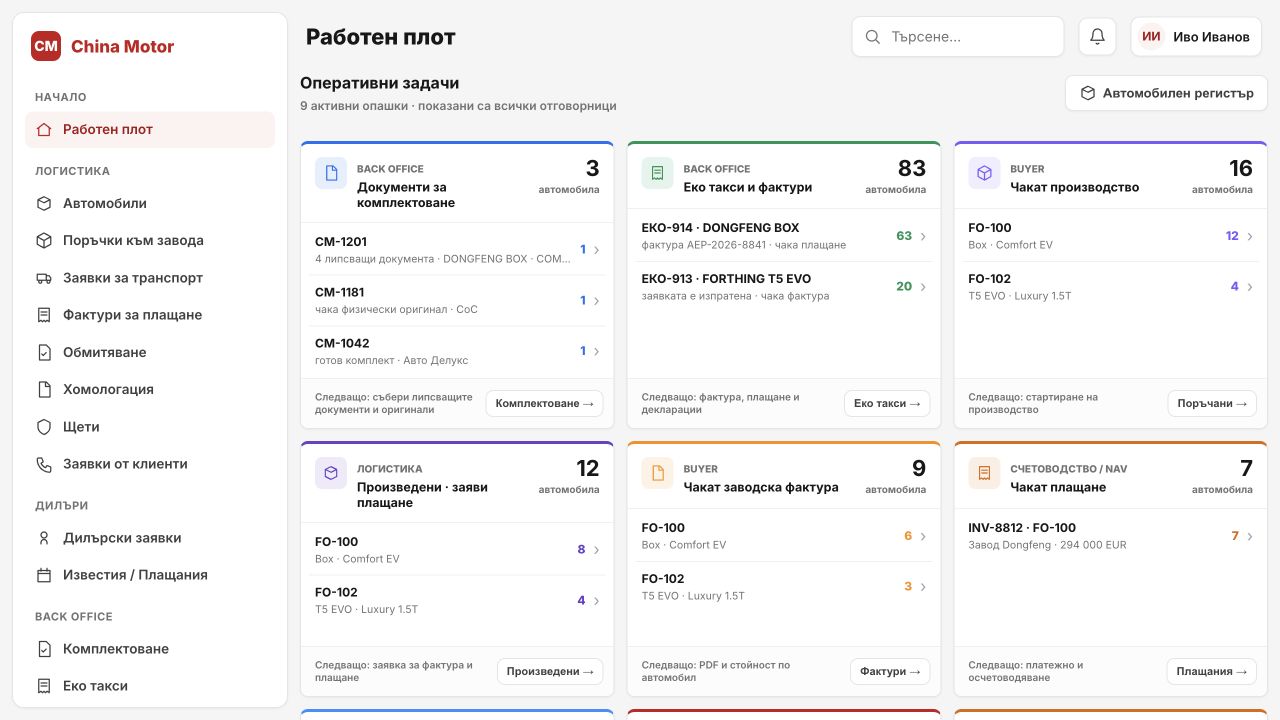
Task: Open Известия / Плащания sidebar item
Action: point(150,575)
